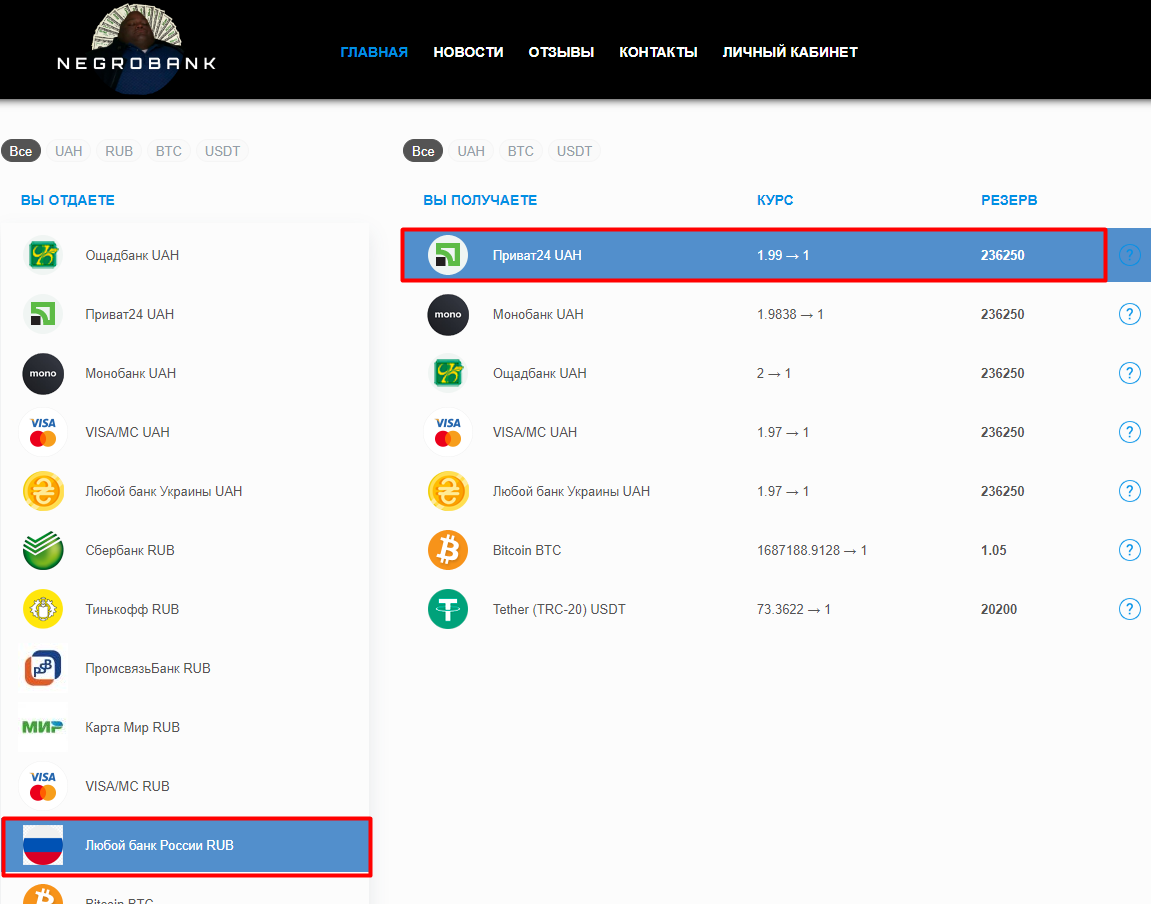This screenshot has height=904, width=1151.
Task: Click the mono logo in give list
Action: click(x=43, y=373)
